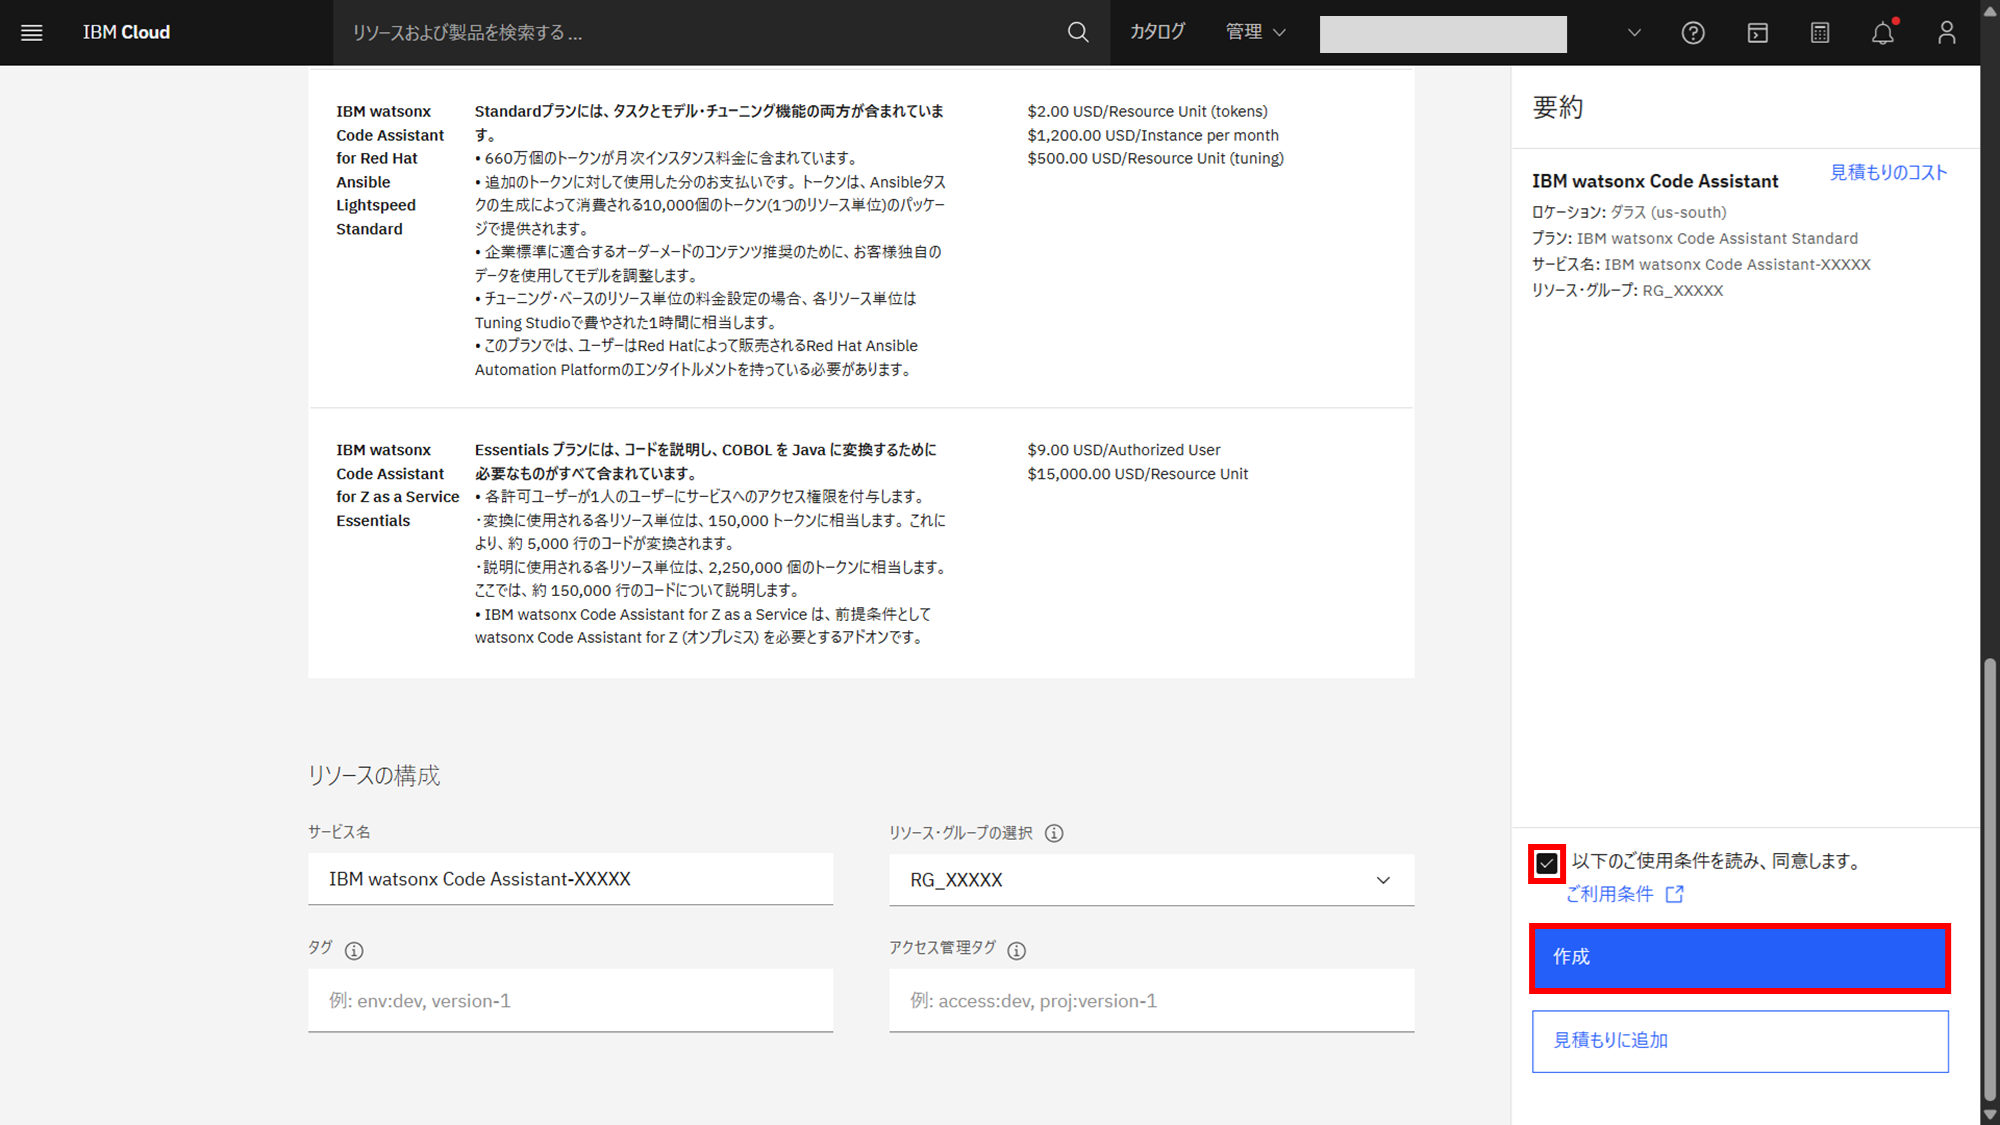
Task: Click info icon beside アクセス管理タグ
Action: (x=1016, y=950)
